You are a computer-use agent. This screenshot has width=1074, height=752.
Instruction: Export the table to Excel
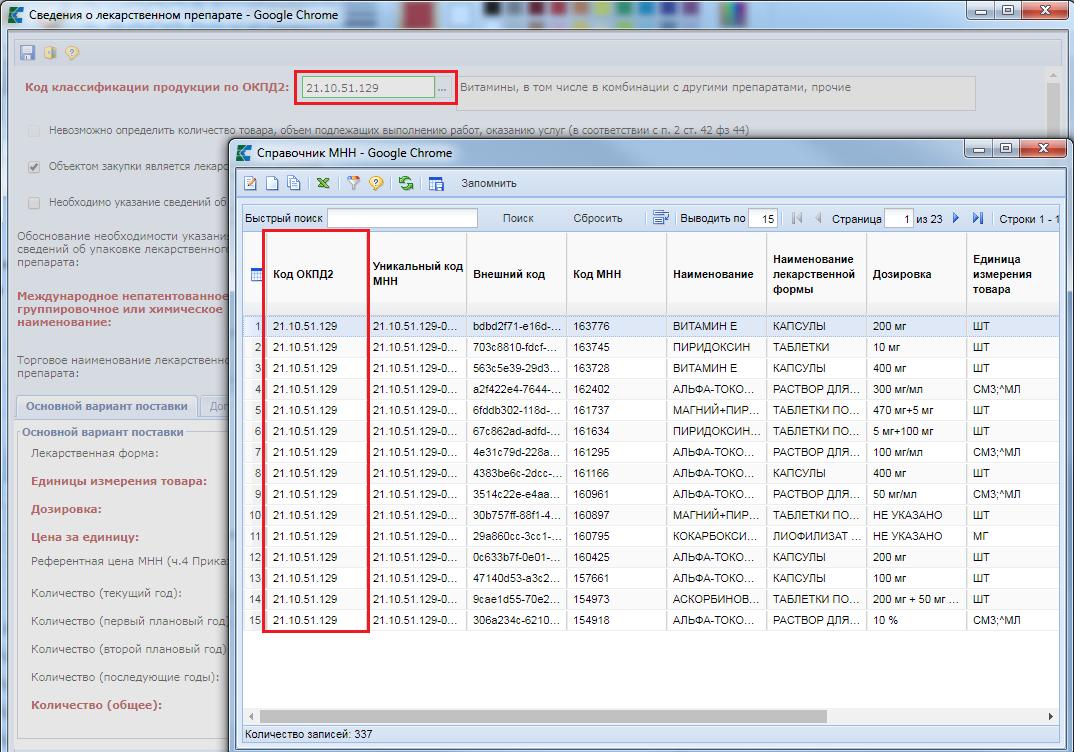[323, 183]
